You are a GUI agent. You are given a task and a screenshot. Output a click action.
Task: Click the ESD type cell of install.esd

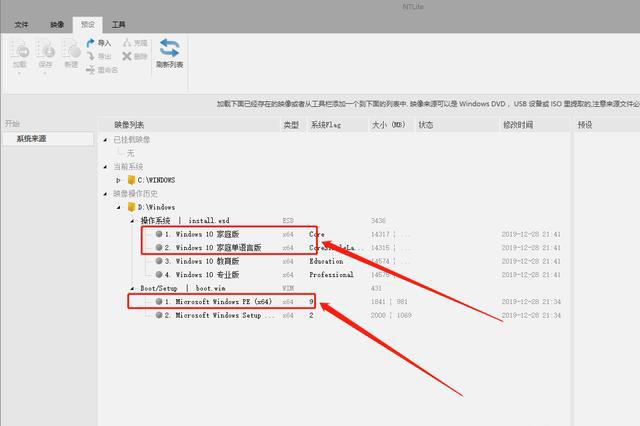pos(288,221)
